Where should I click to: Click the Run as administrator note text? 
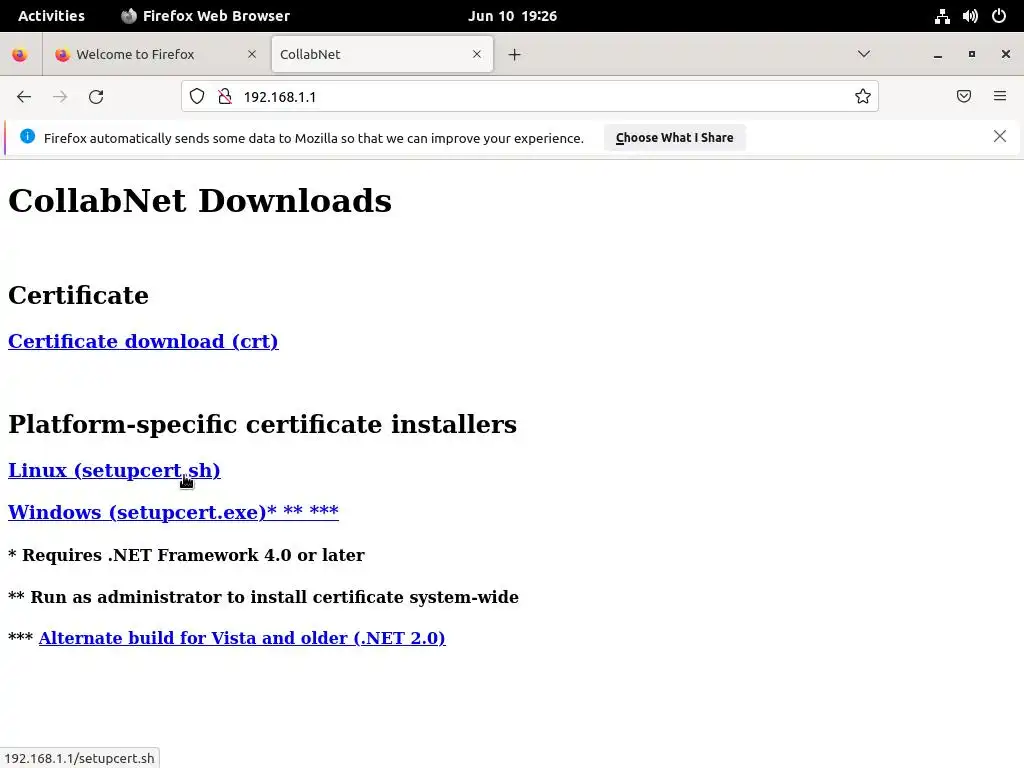point(263,597)
